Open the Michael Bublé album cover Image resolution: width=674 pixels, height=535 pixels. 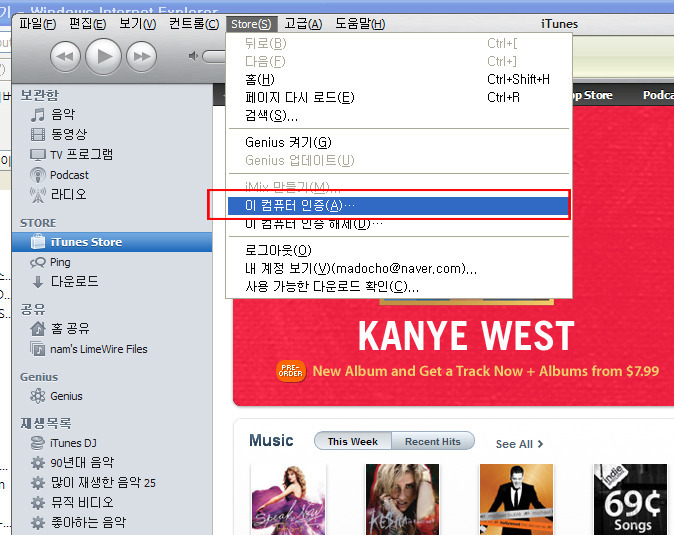(x=516, y=499)
